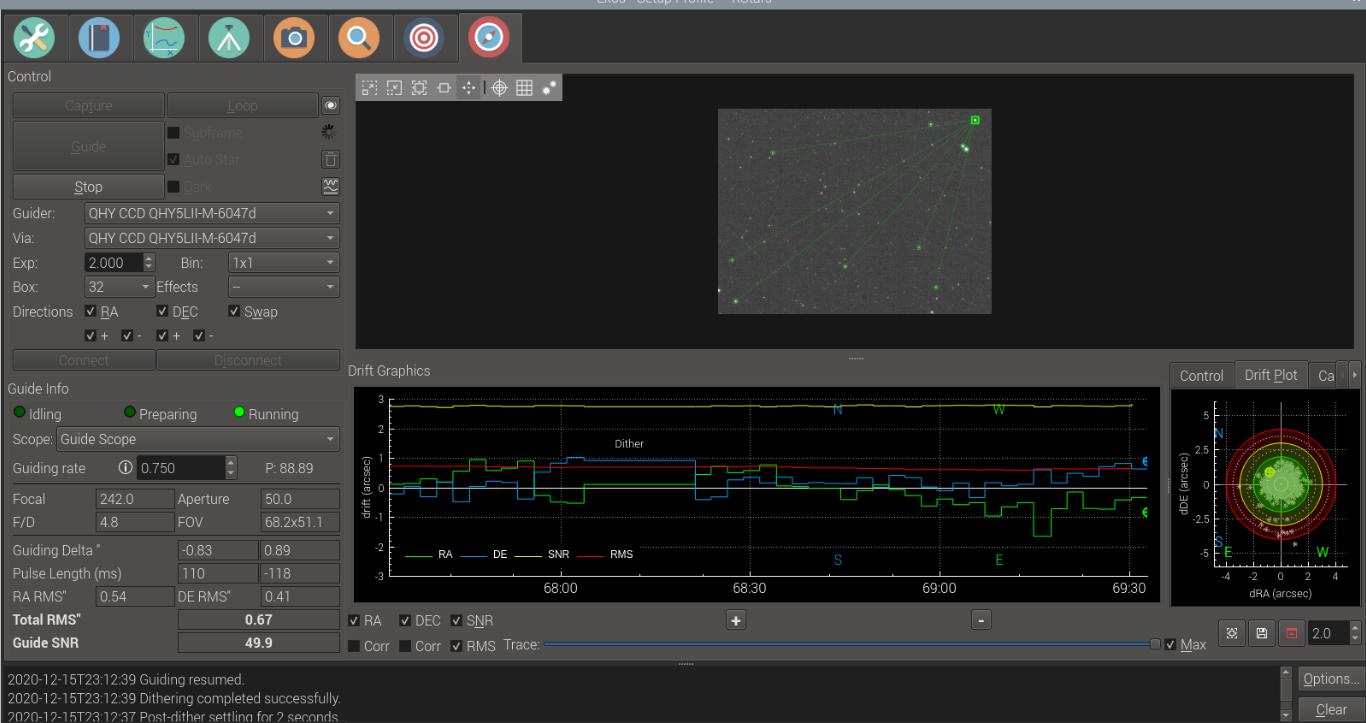Open the Scheduler notebook module
1366x723 pixels.
(99, 38)
